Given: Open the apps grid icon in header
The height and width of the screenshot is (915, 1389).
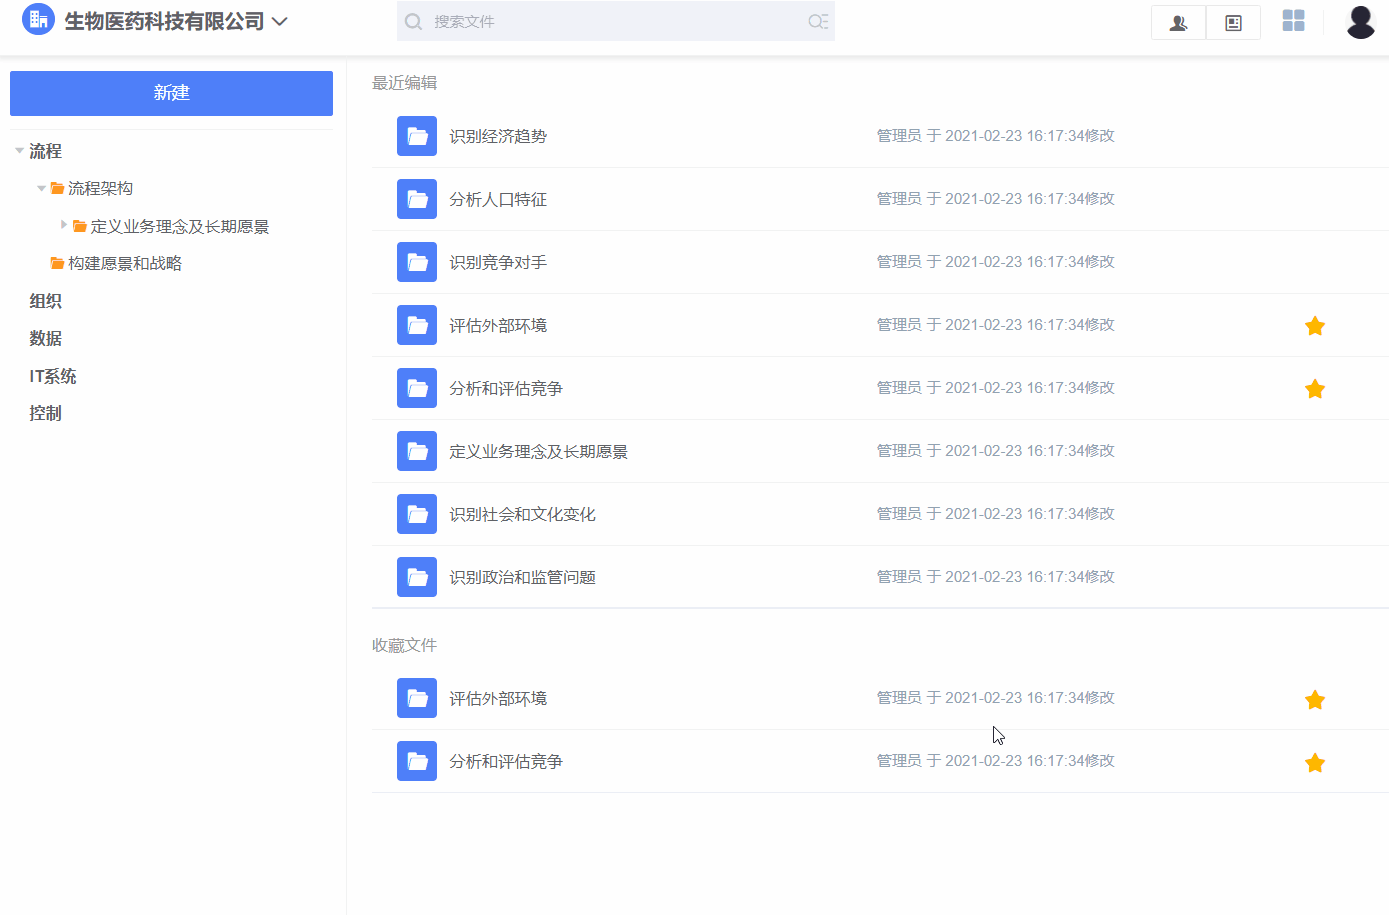Looking at the screenshot, I should (x=1293, y=21).
